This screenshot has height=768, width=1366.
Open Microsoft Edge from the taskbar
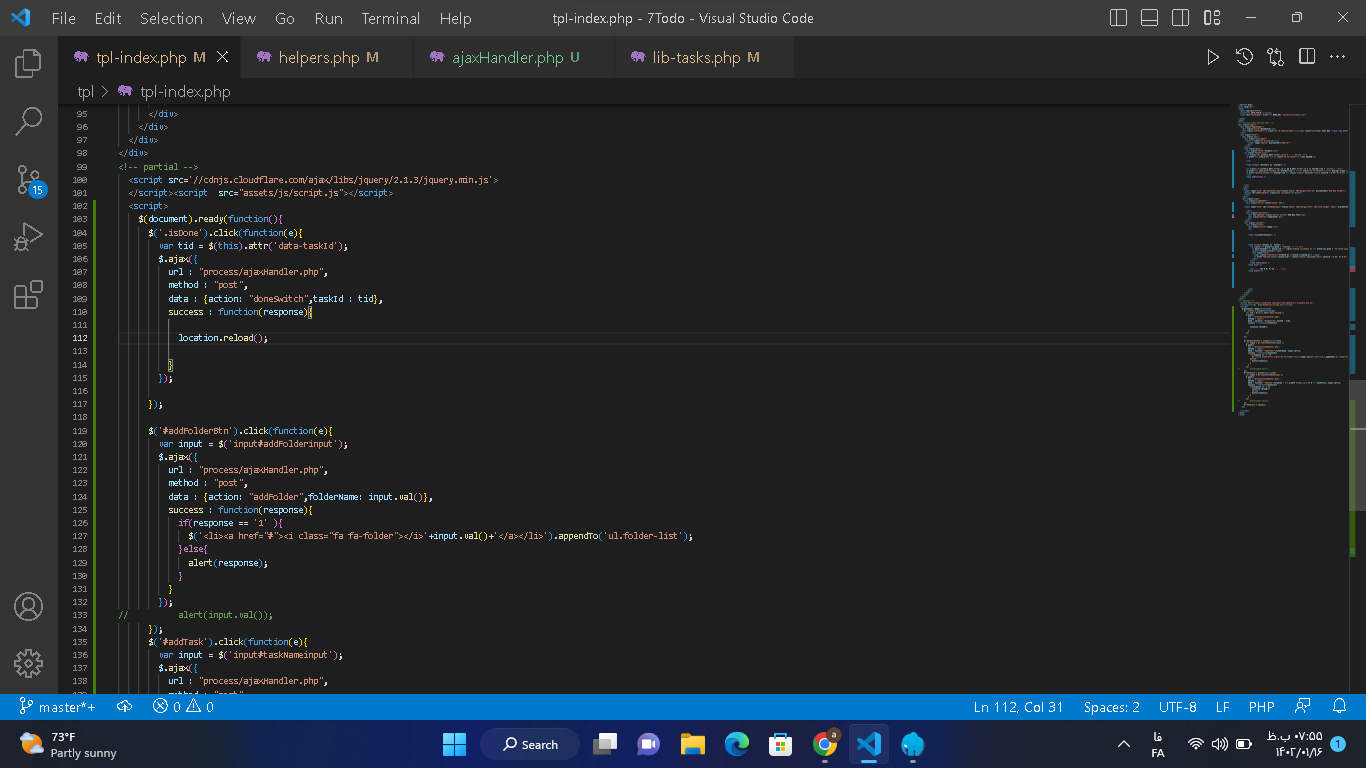[x=737, y=744]
